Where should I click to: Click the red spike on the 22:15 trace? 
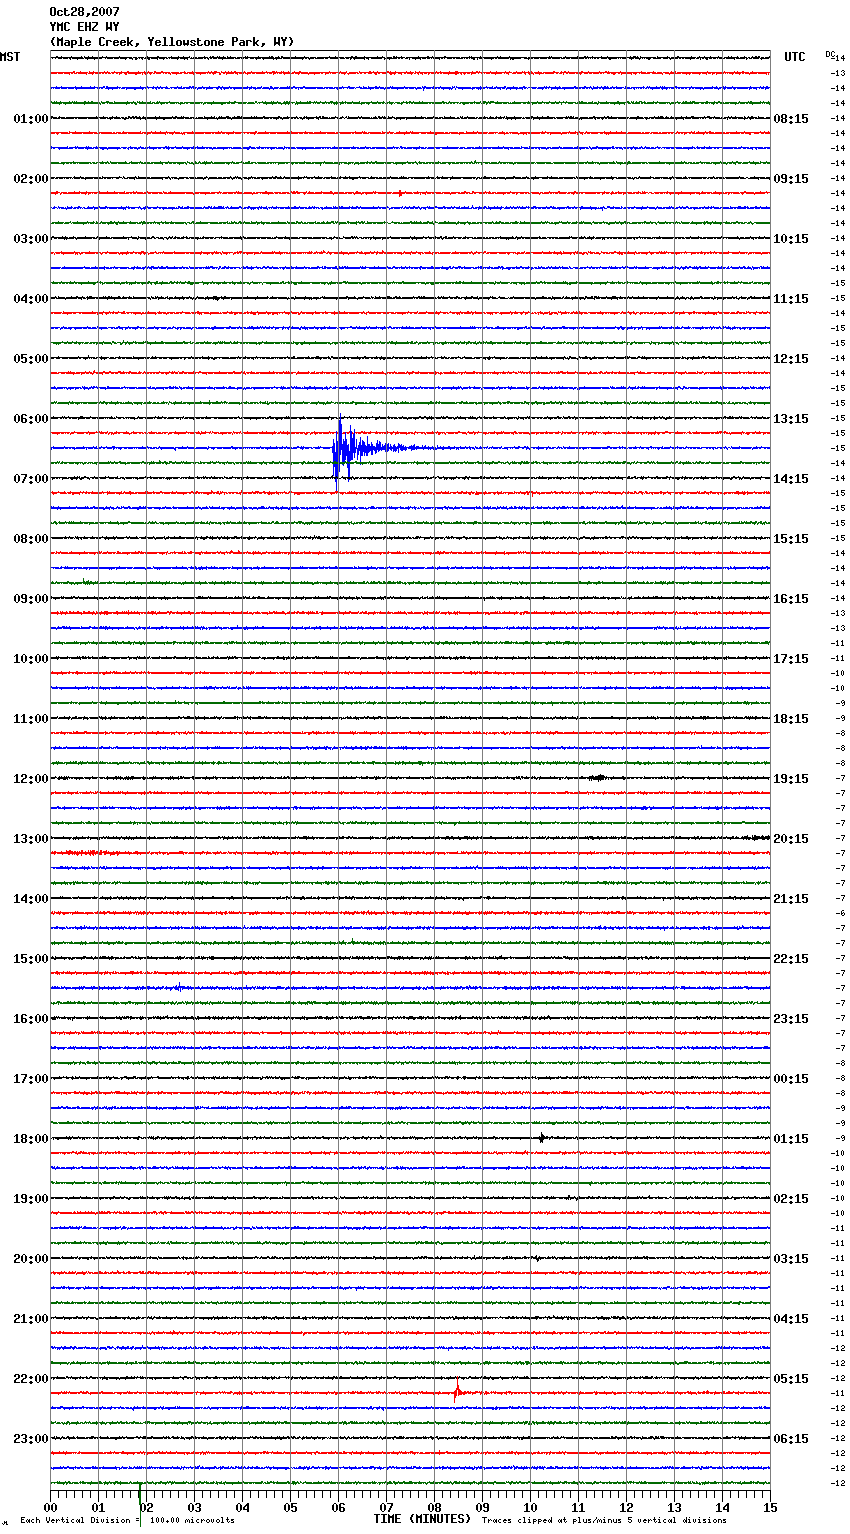pos(457,1392)
